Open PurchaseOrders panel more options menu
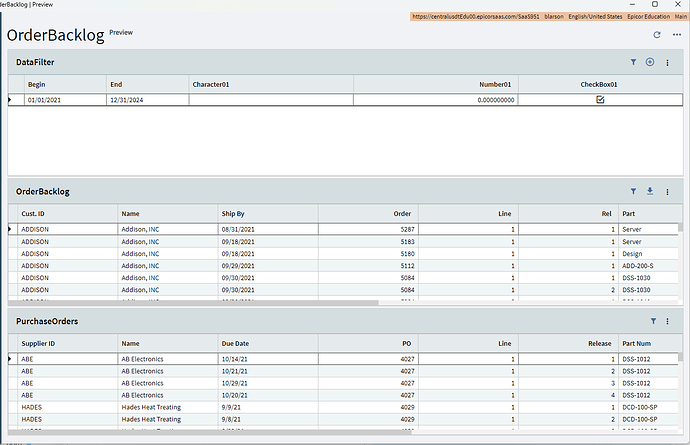This screenshot has height=445, width=690. [667, 321]
